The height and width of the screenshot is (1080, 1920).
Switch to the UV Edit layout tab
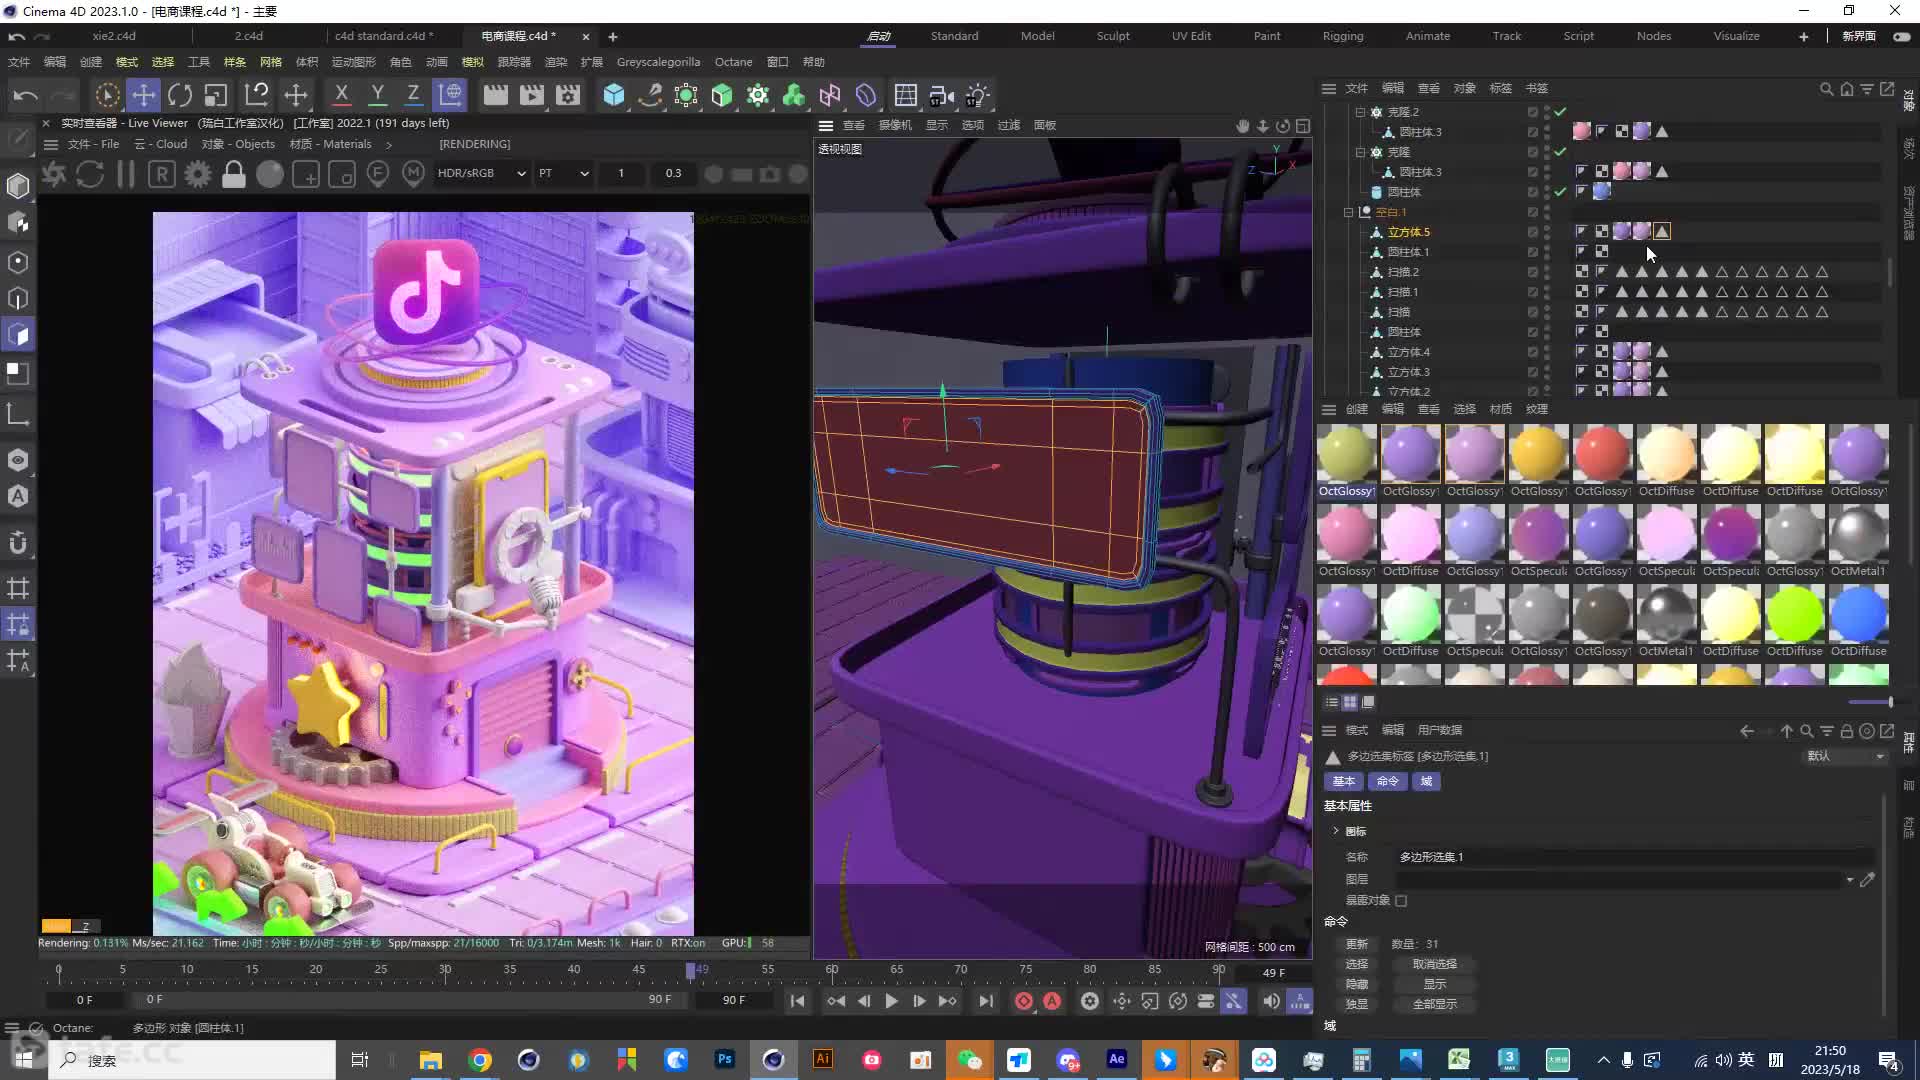(x=1191, y=36)
